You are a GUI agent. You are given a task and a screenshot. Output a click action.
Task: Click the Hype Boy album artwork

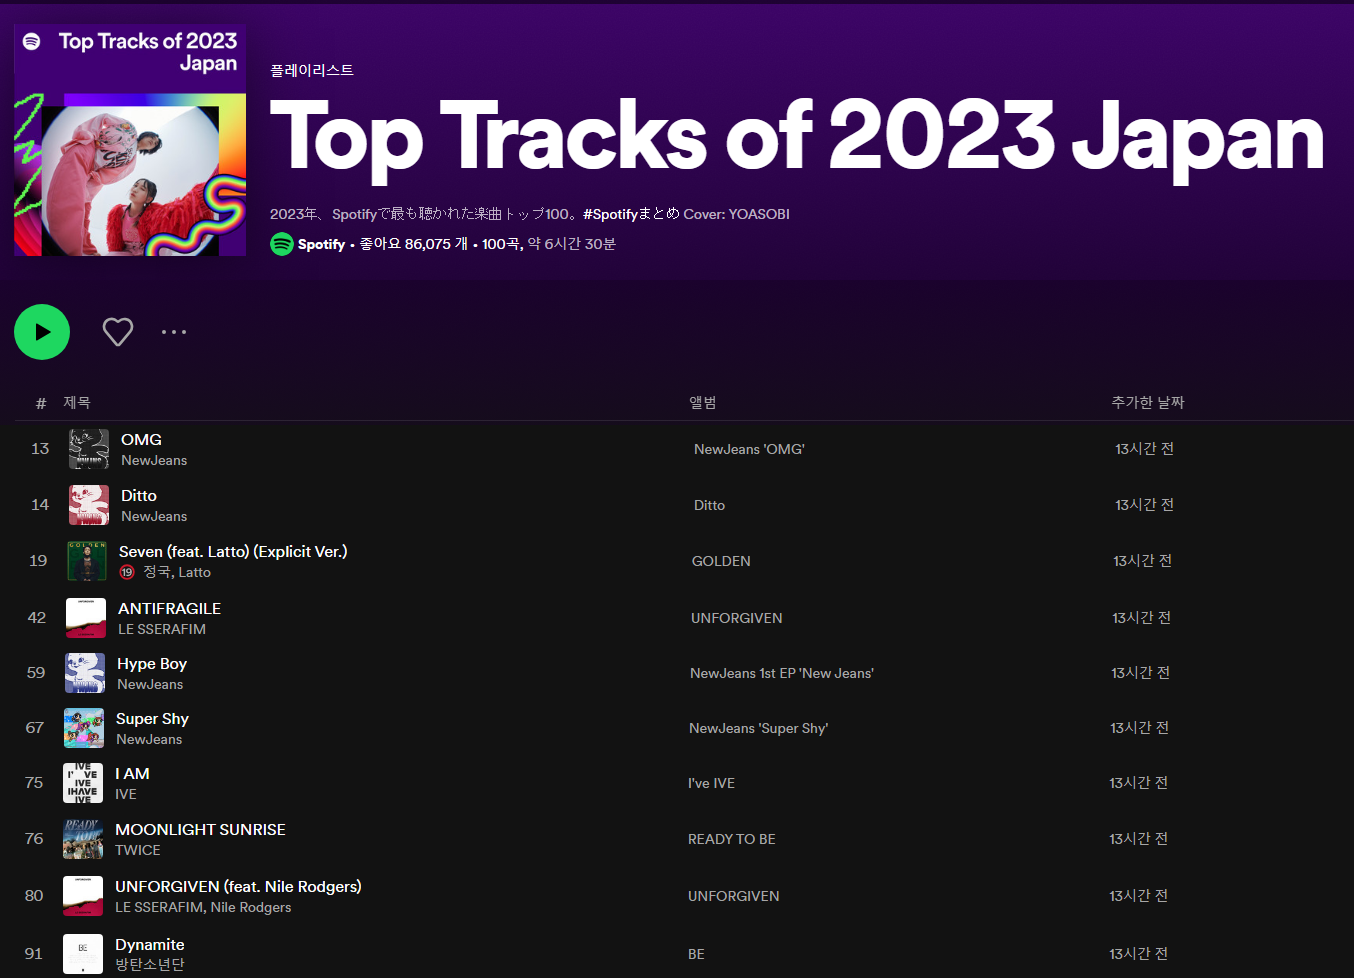coord(85,673)
